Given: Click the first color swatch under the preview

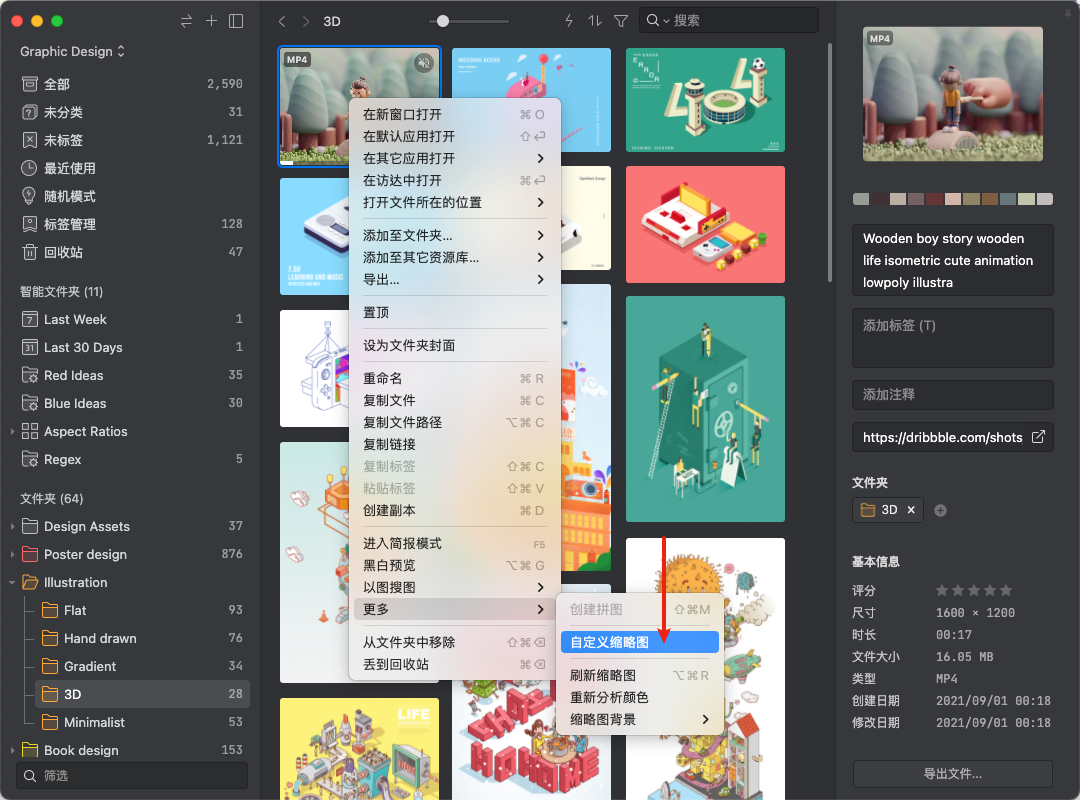Looking at the screenshot, I should (x=860, y=199).
